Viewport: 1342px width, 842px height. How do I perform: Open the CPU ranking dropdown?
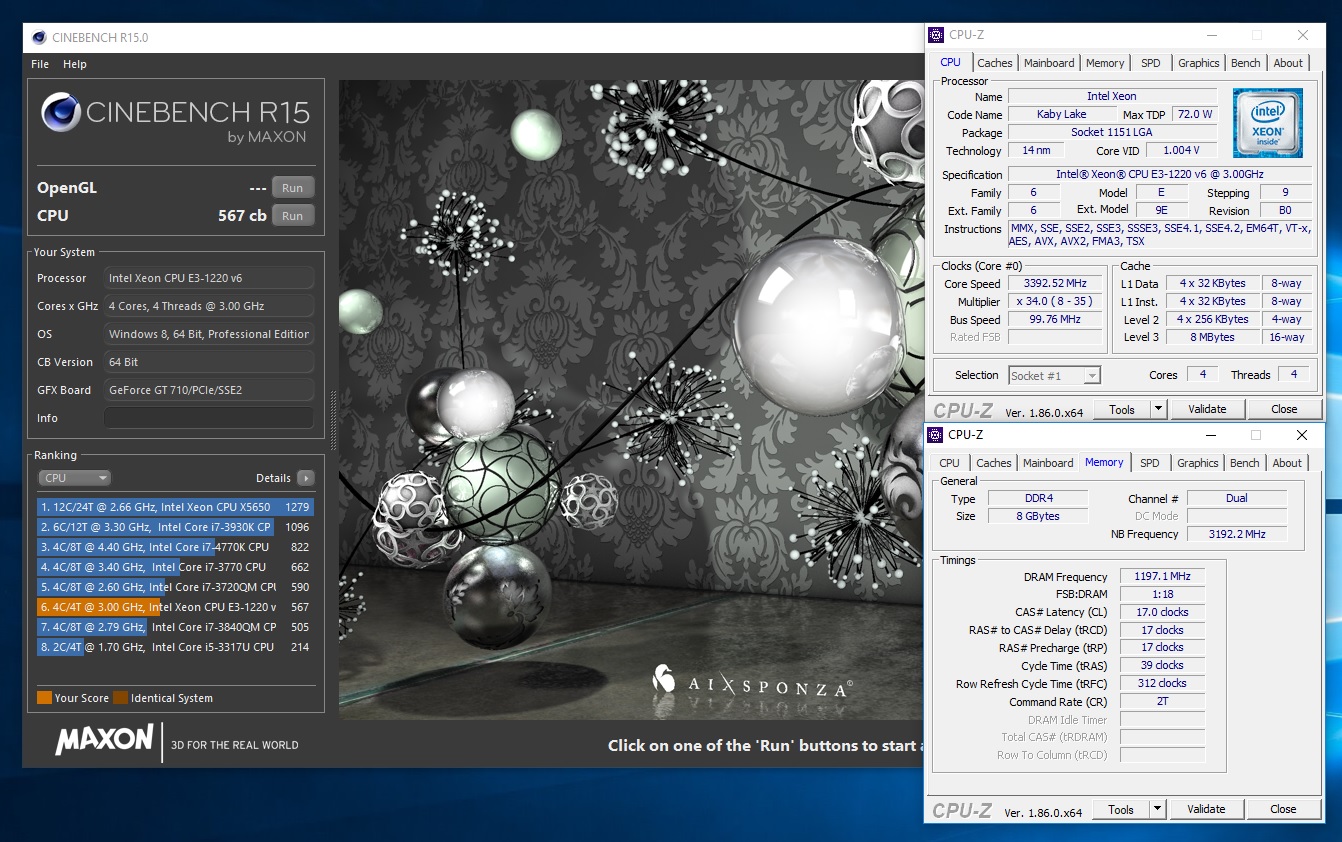75,478
